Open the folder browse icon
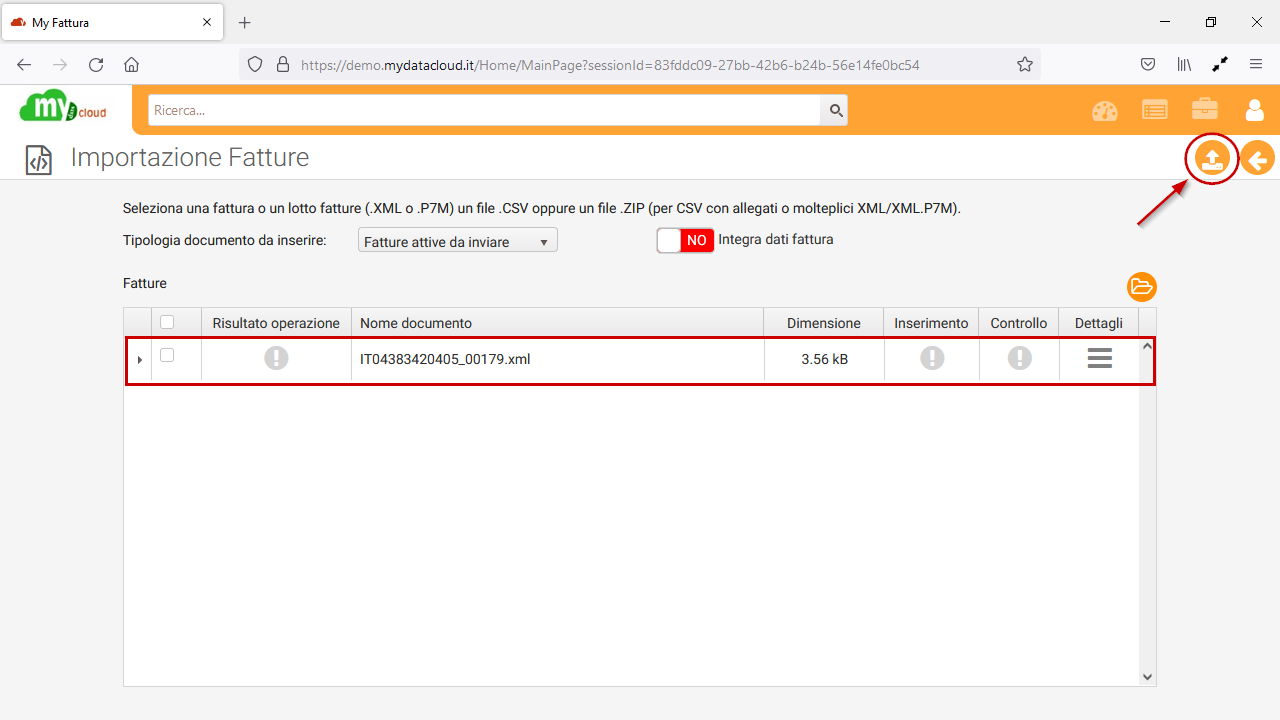 pyautogui.click(x=1141, y=287)
